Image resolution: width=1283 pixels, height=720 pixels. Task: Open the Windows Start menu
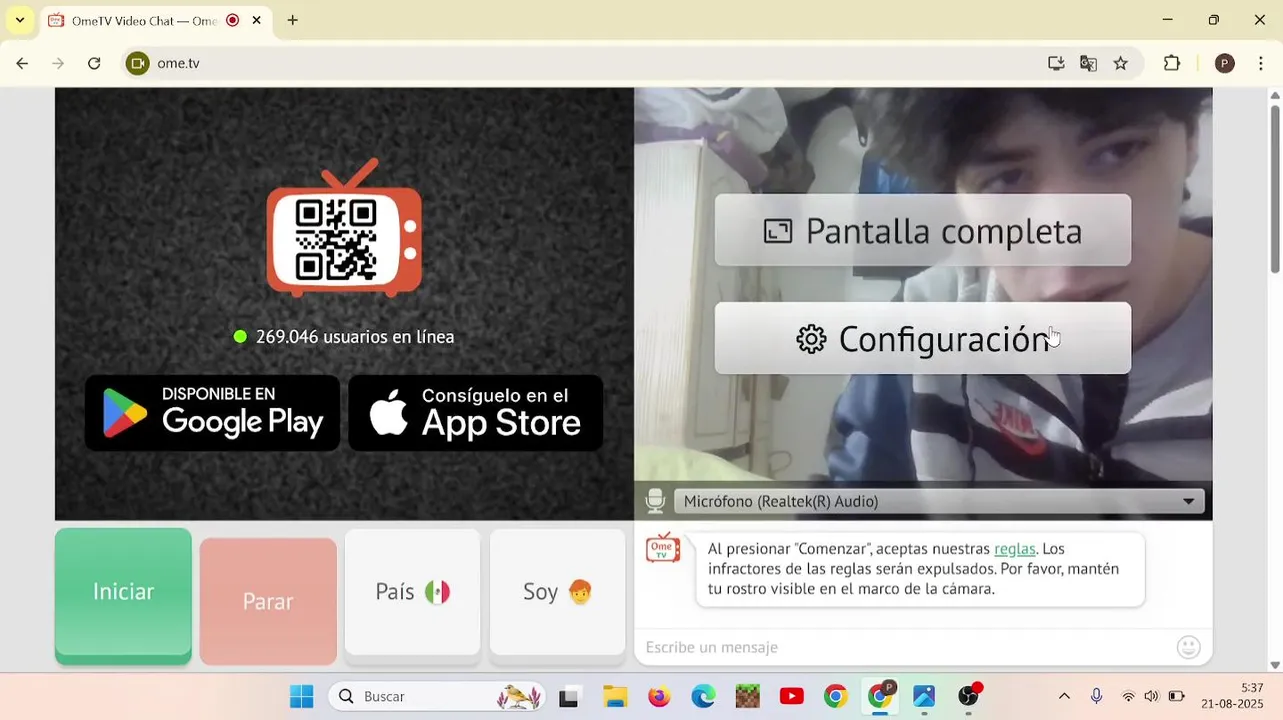pyautogui.click(x=301, y=696)
